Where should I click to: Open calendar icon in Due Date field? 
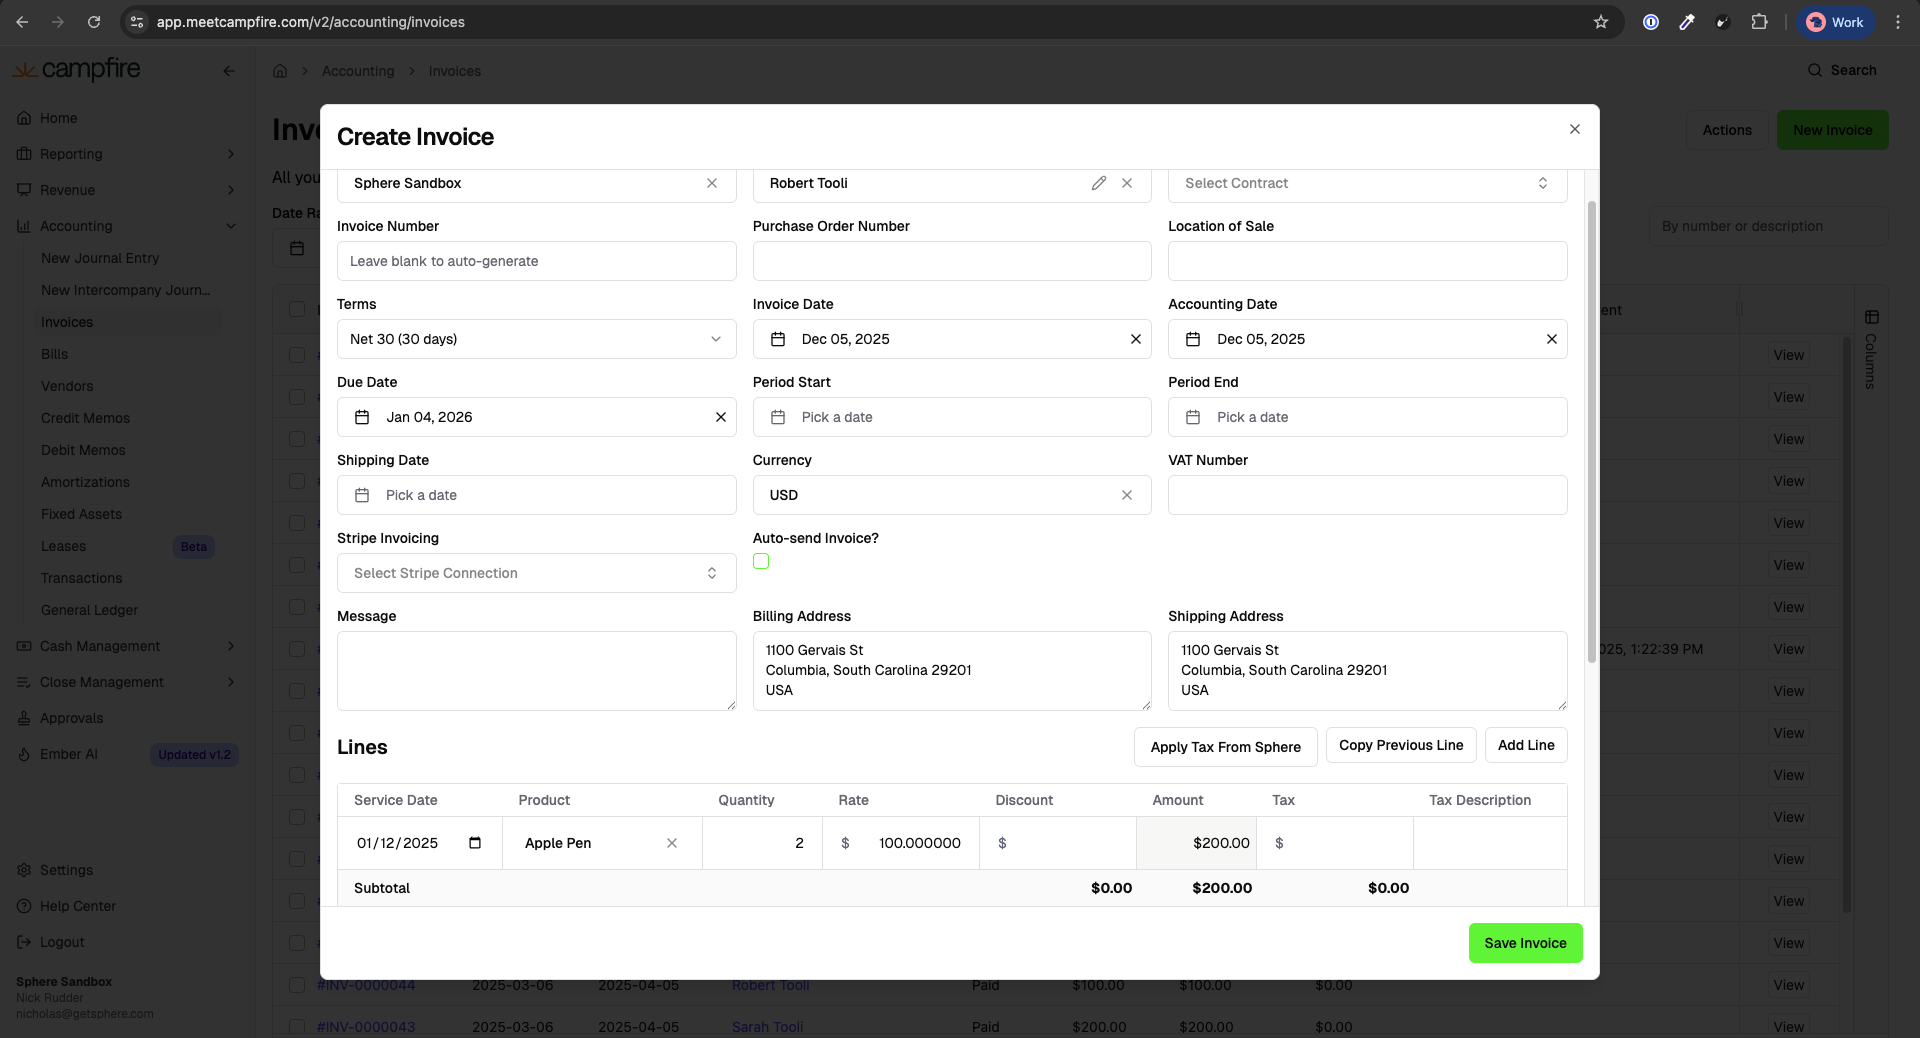362,417
